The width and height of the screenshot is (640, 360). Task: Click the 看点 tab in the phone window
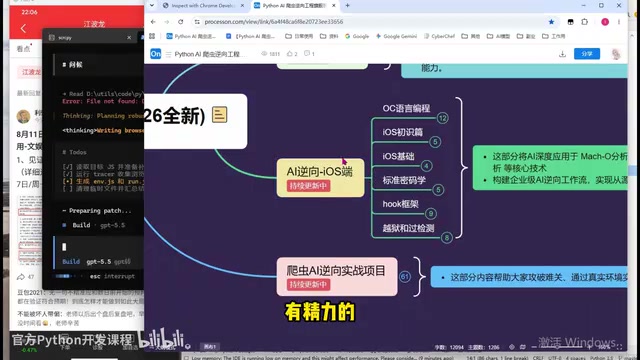23,49
